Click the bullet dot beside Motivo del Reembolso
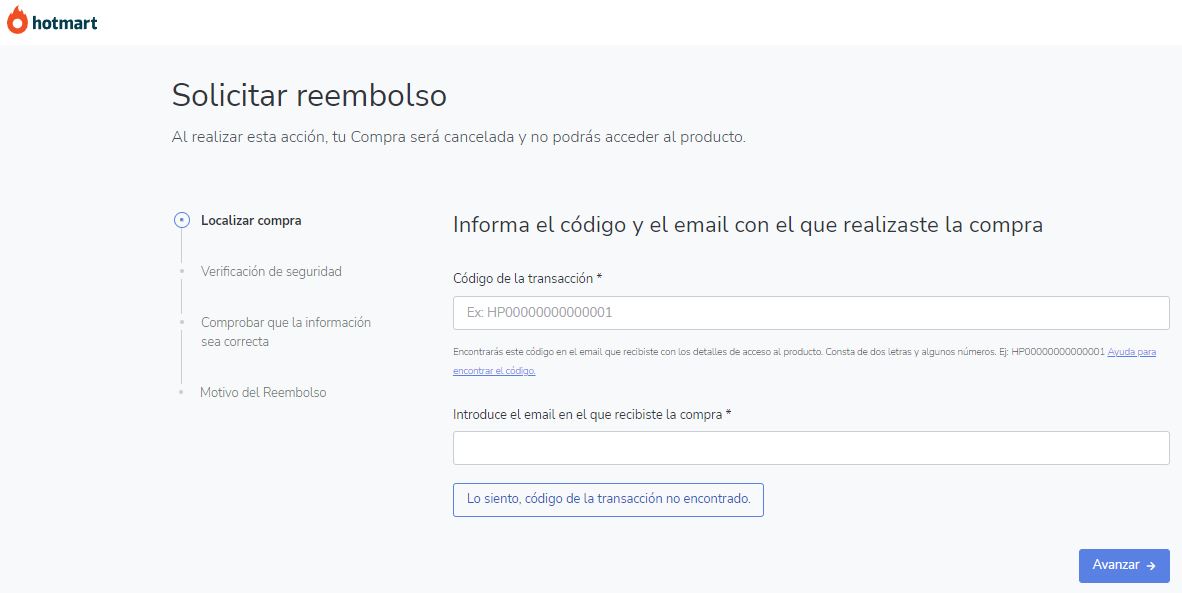 coord(181,392)
